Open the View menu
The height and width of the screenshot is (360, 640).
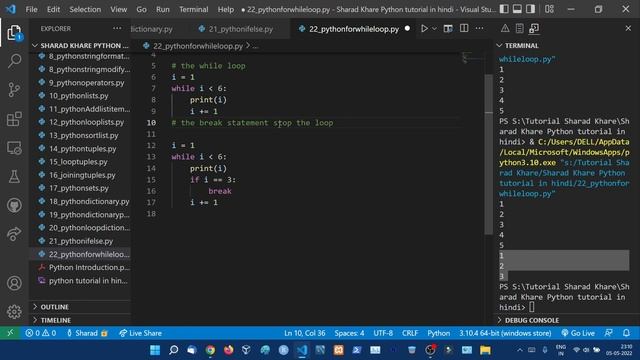click(118, 9)
